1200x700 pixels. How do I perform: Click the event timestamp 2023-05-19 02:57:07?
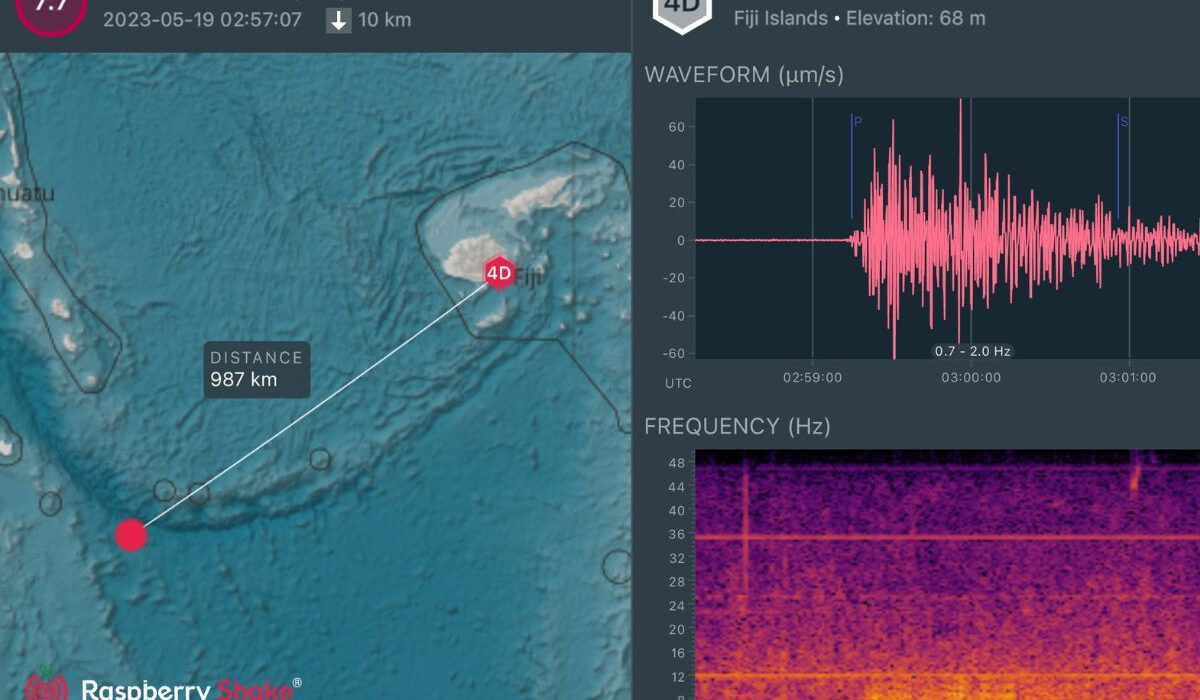202,20
